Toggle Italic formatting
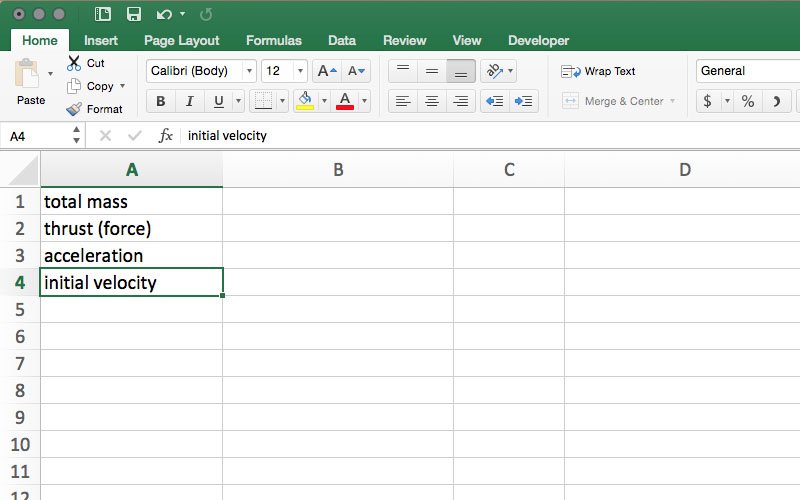This screenshot has width=800, height=500. (x=189, y=101)
